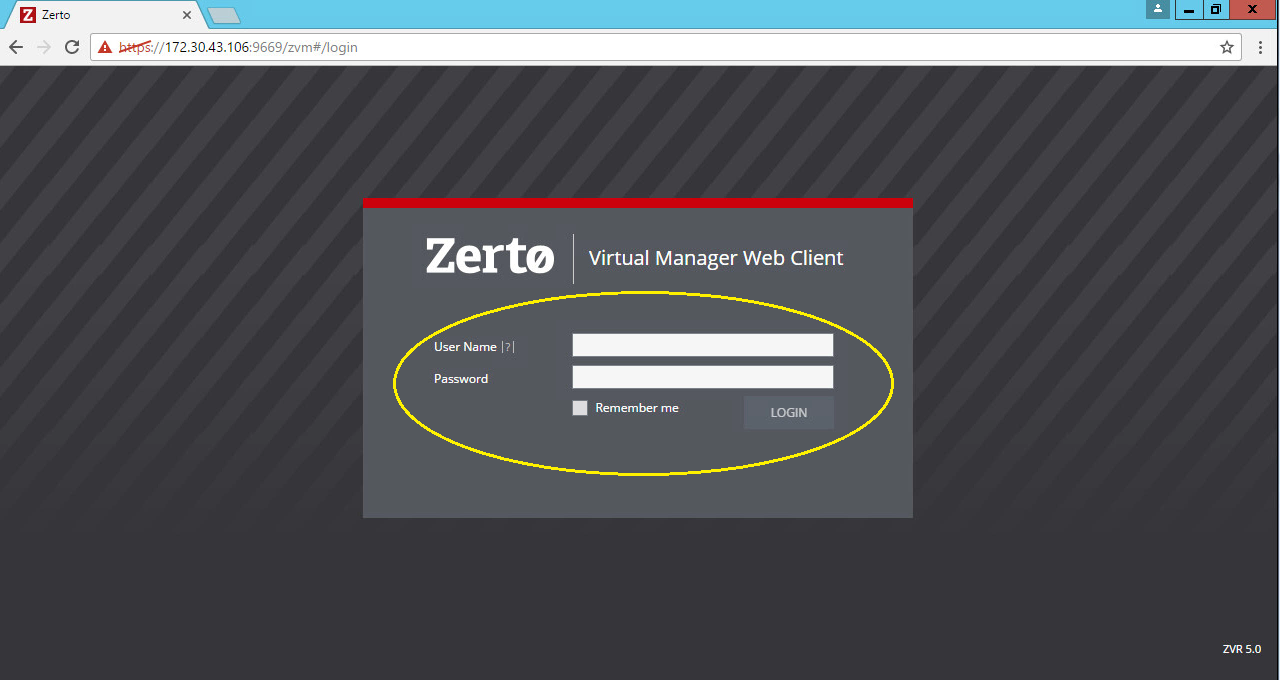This screenshot has width=1280, height=680.
Task: Bookmark this page with the star icon
Action: click(x=1227, y=47)
